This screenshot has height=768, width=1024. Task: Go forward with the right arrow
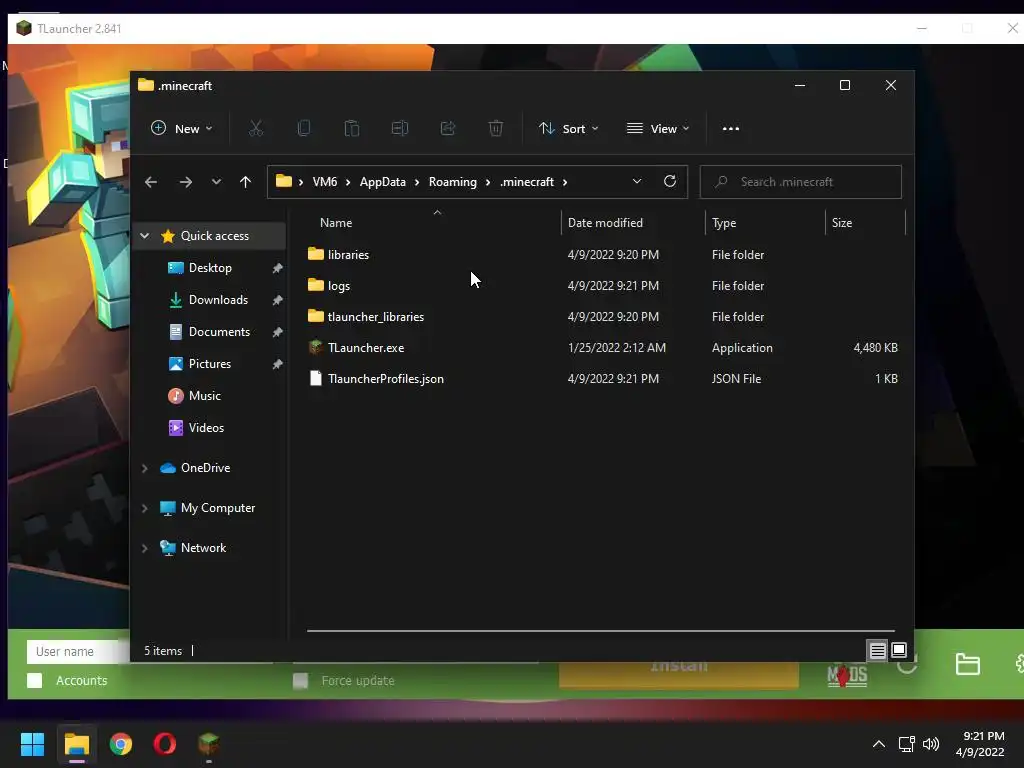point(185,182)
